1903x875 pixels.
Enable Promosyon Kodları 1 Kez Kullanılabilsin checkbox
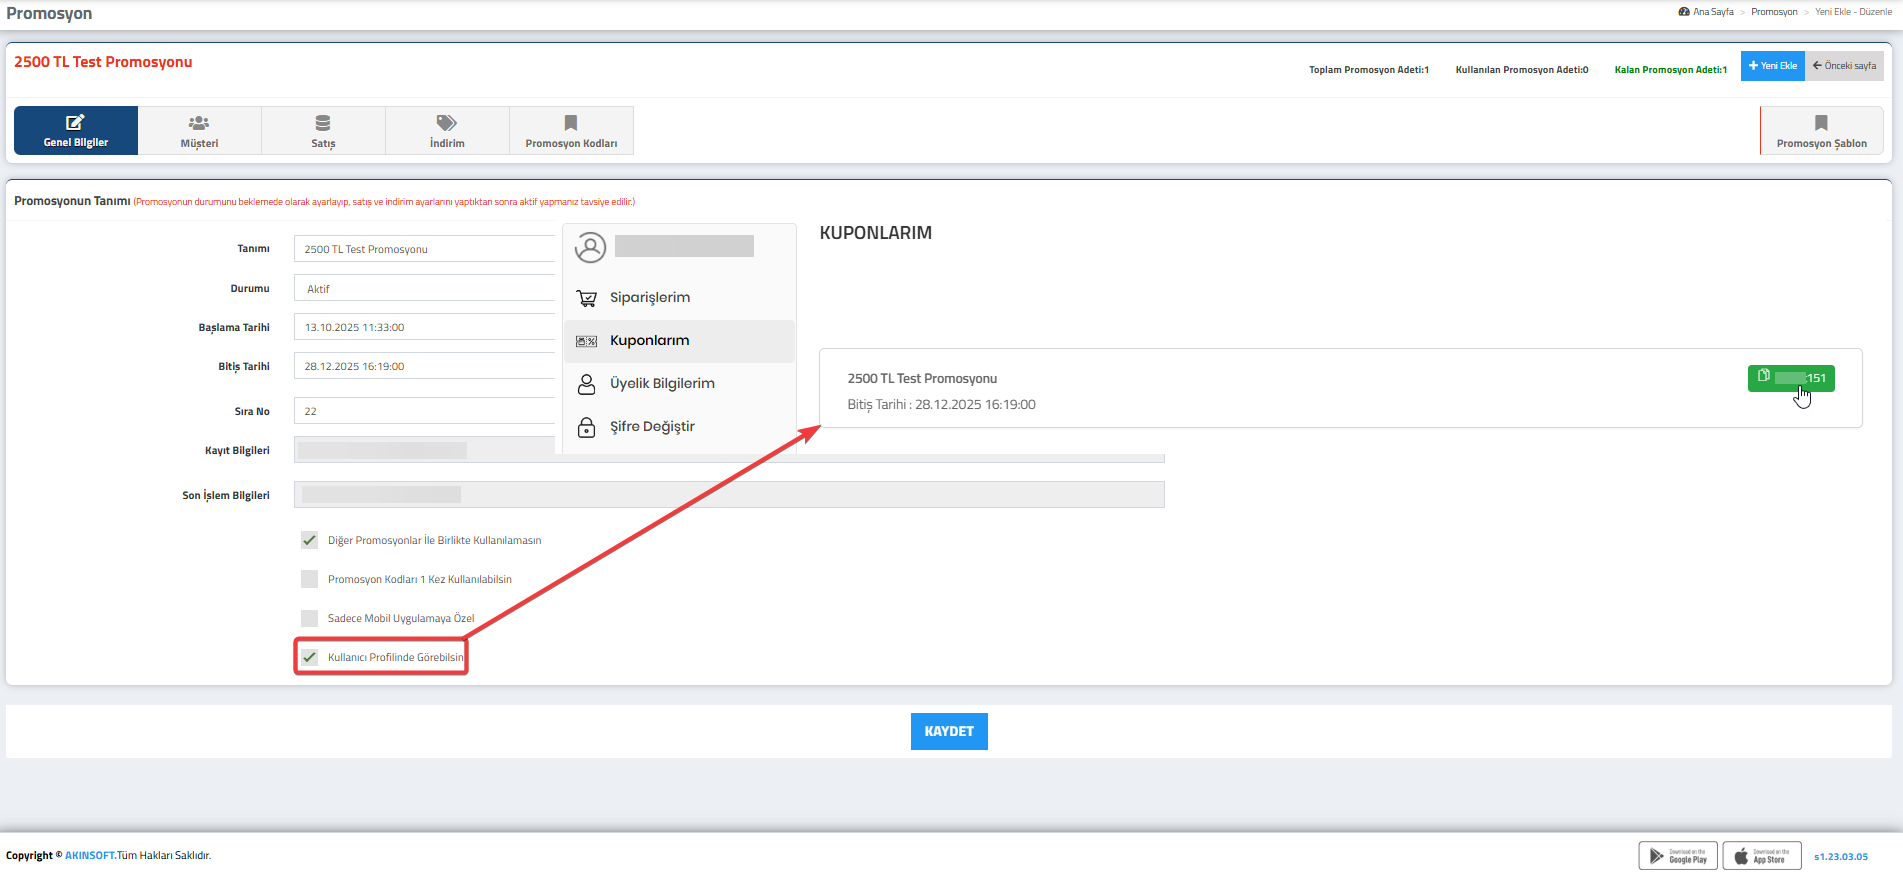[x=310, y=579]
